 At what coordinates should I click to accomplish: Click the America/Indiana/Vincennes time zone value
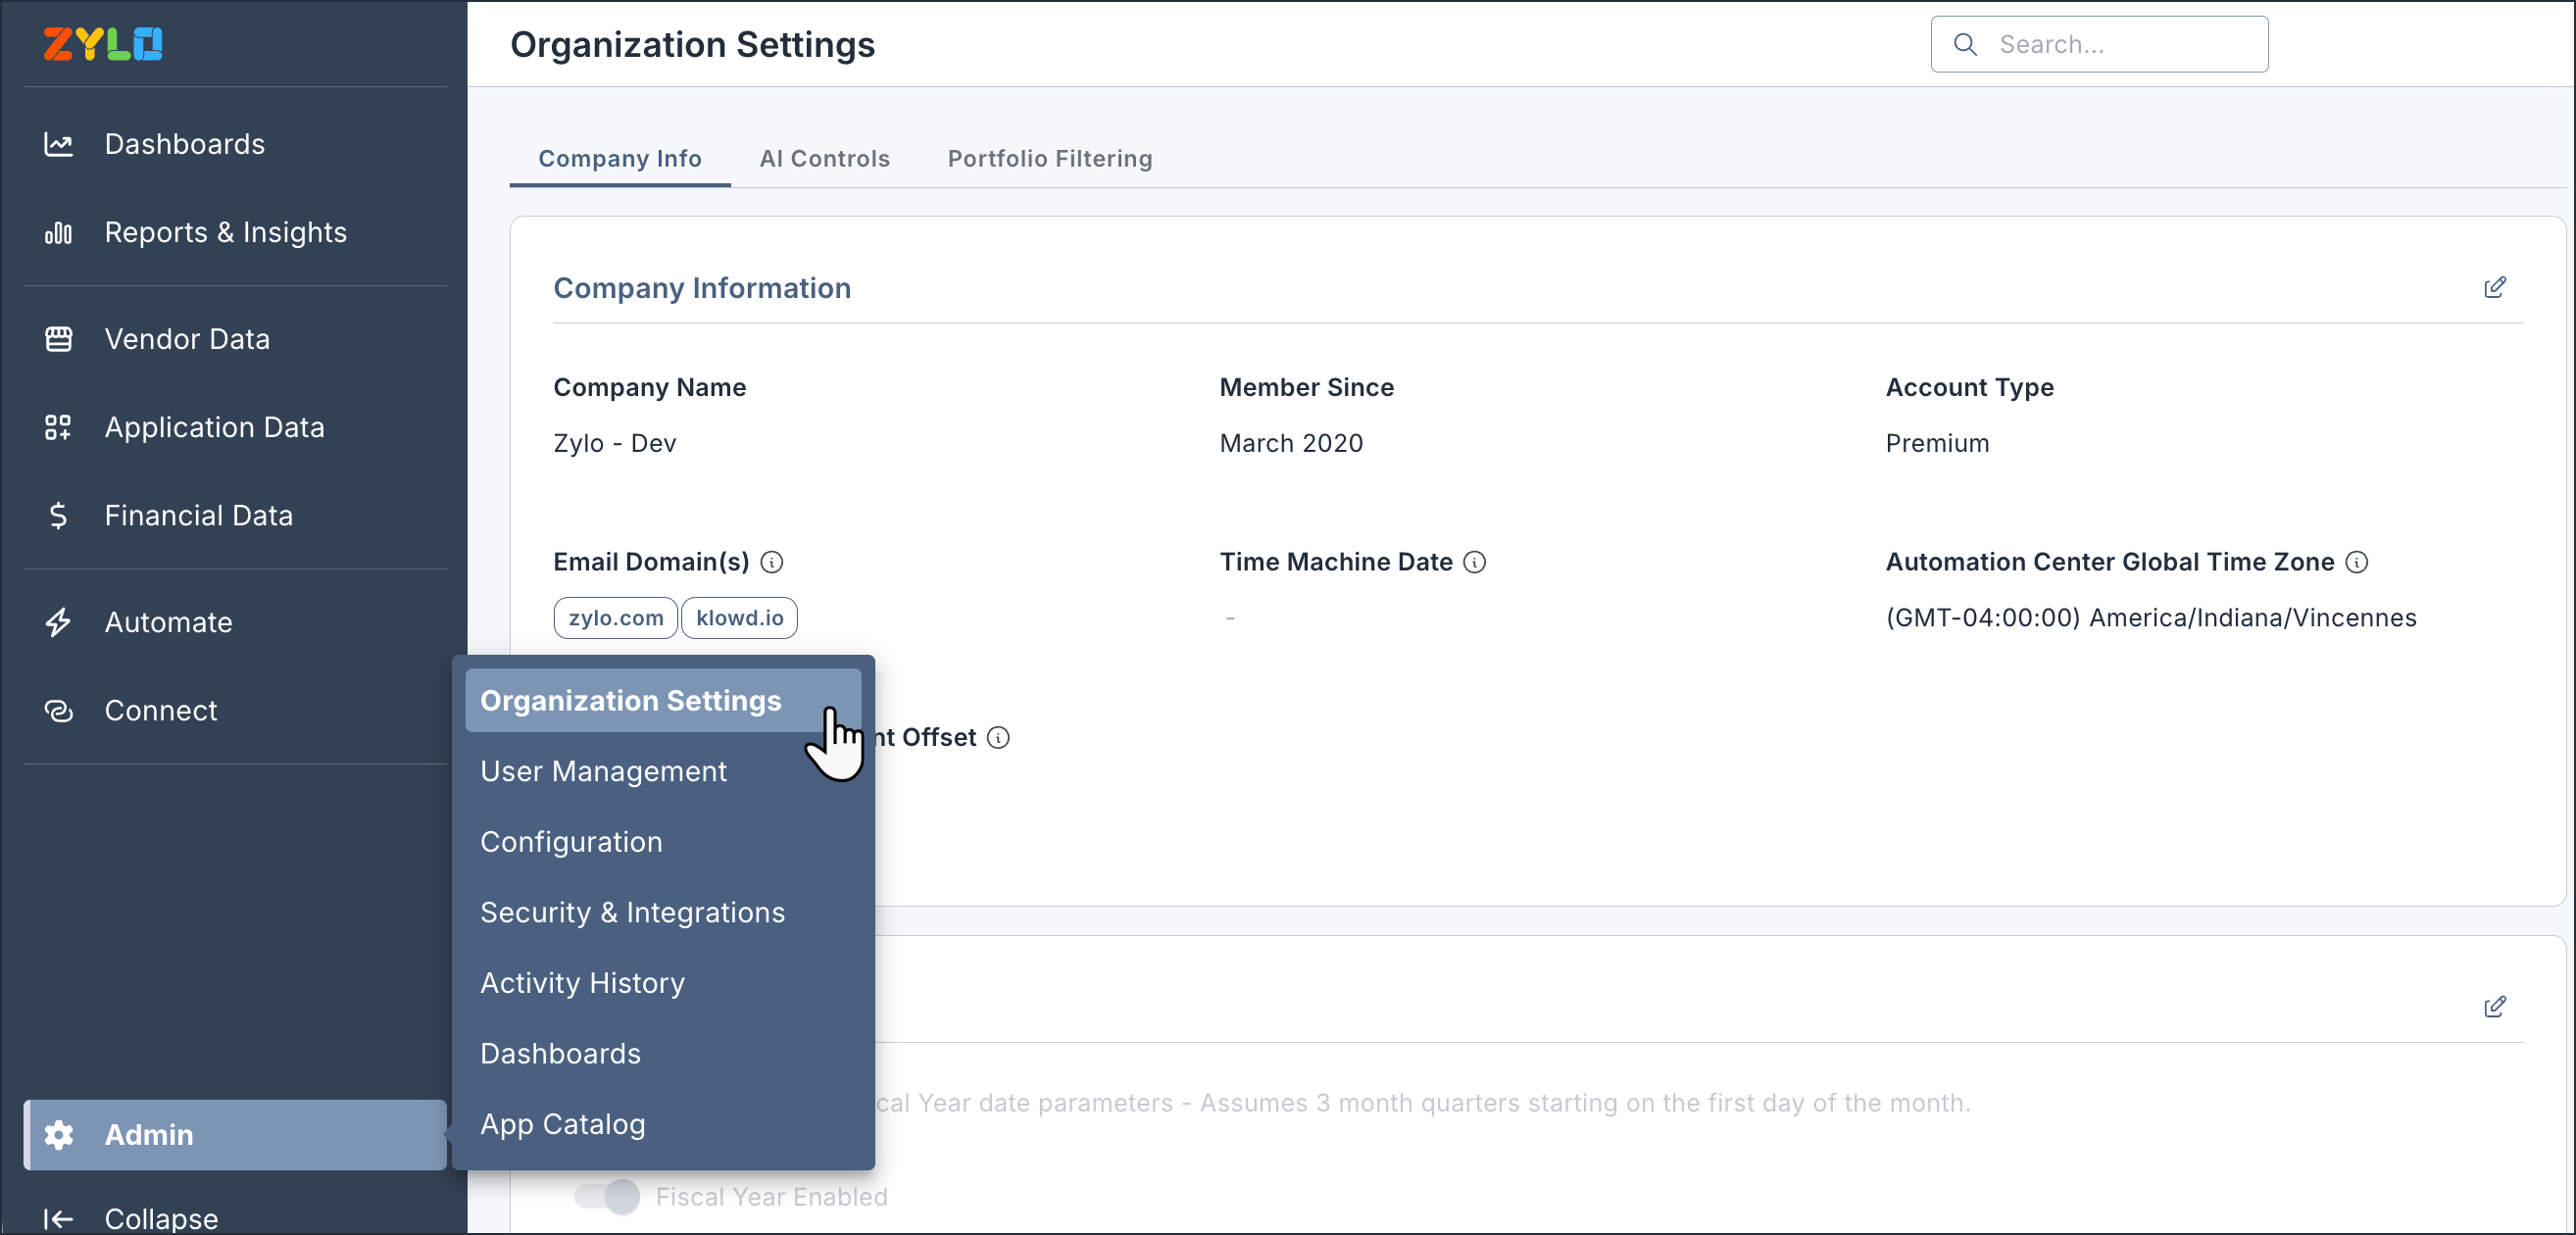coord(2151,618)
